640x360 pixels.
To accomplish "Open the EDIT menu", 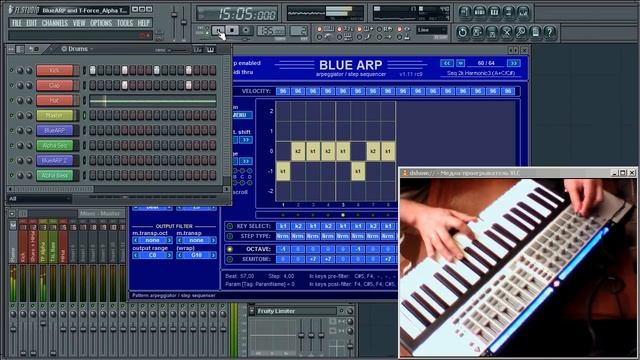I will click(x=31, y=23).
